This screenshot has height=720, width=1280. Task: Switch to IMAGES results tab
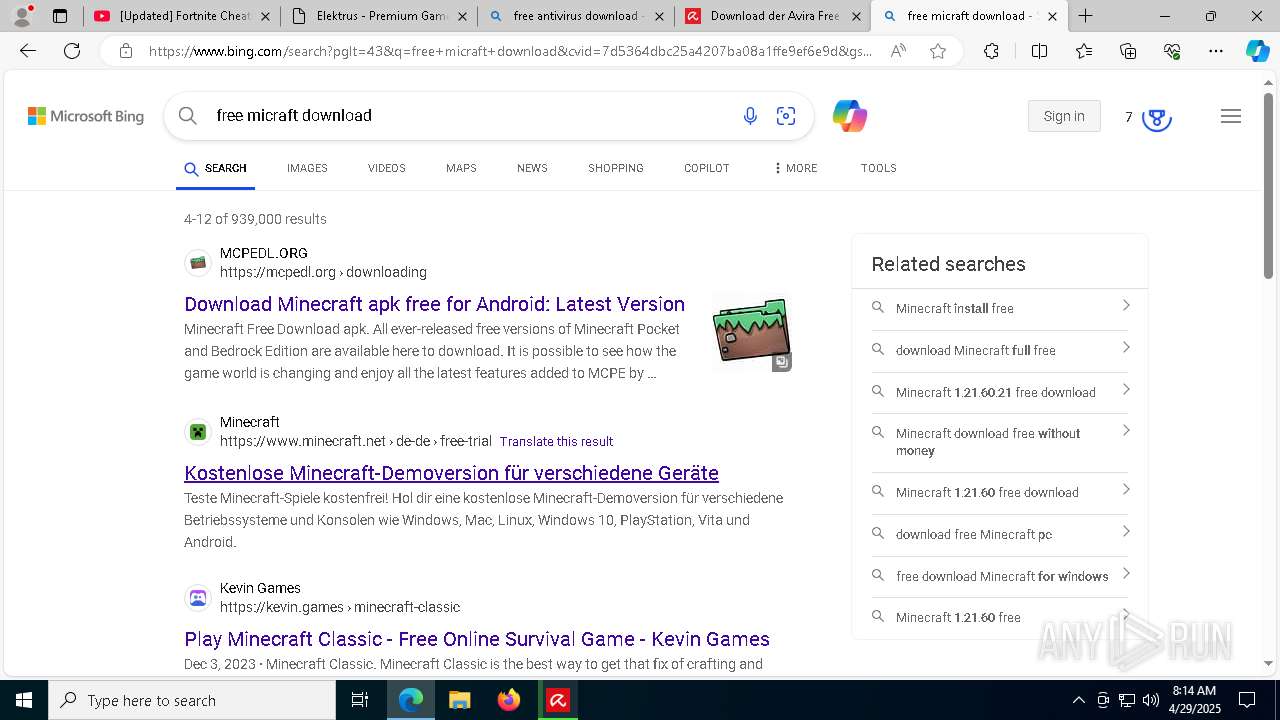coord(307,168)
